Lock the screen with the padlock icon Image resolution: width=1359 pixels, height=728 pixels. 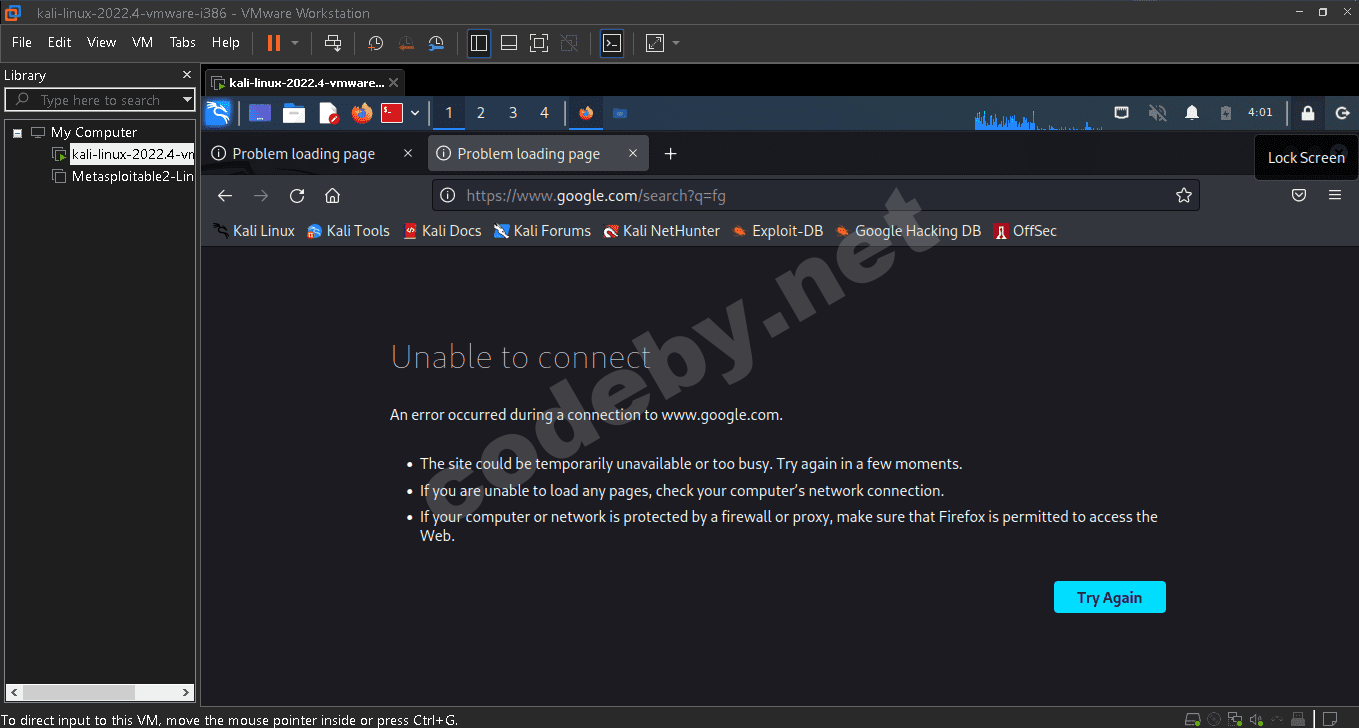1307,113
